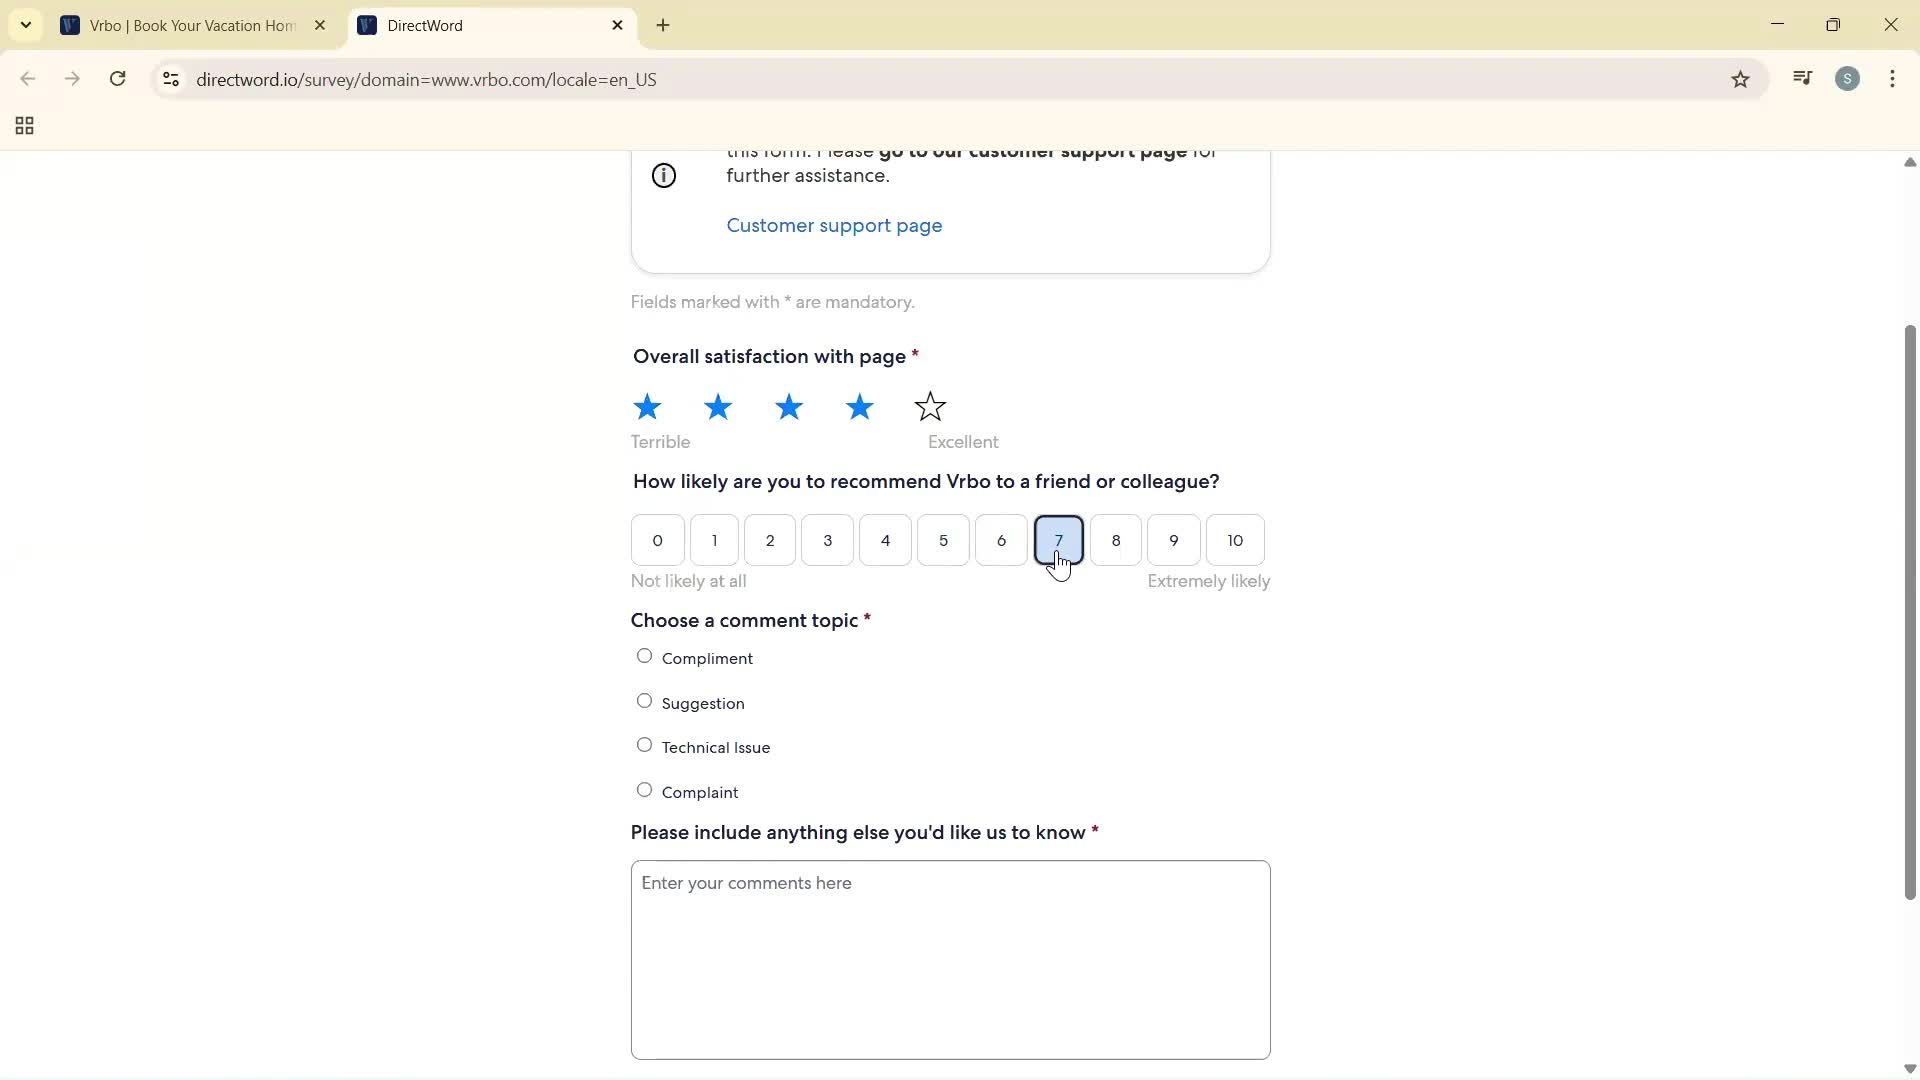Give a fifth star for Excellent satisfaction
The height and width of the screenshot is (1080, 1920).
click(x=929, y=407)
